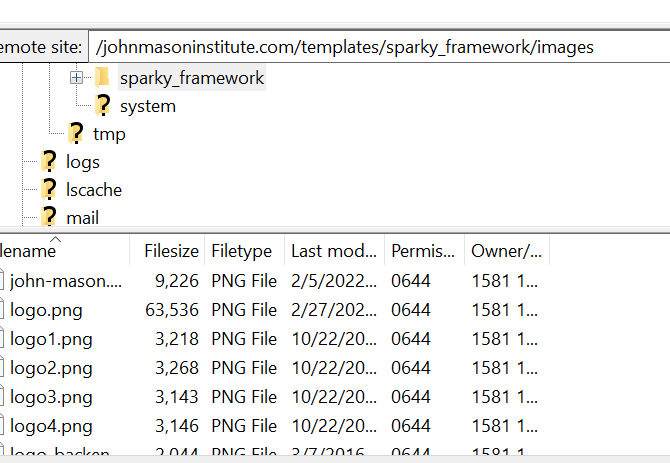670x463 pixels.
Task: Click the file icon beside logo.png
Action: [x=2, y=310]
